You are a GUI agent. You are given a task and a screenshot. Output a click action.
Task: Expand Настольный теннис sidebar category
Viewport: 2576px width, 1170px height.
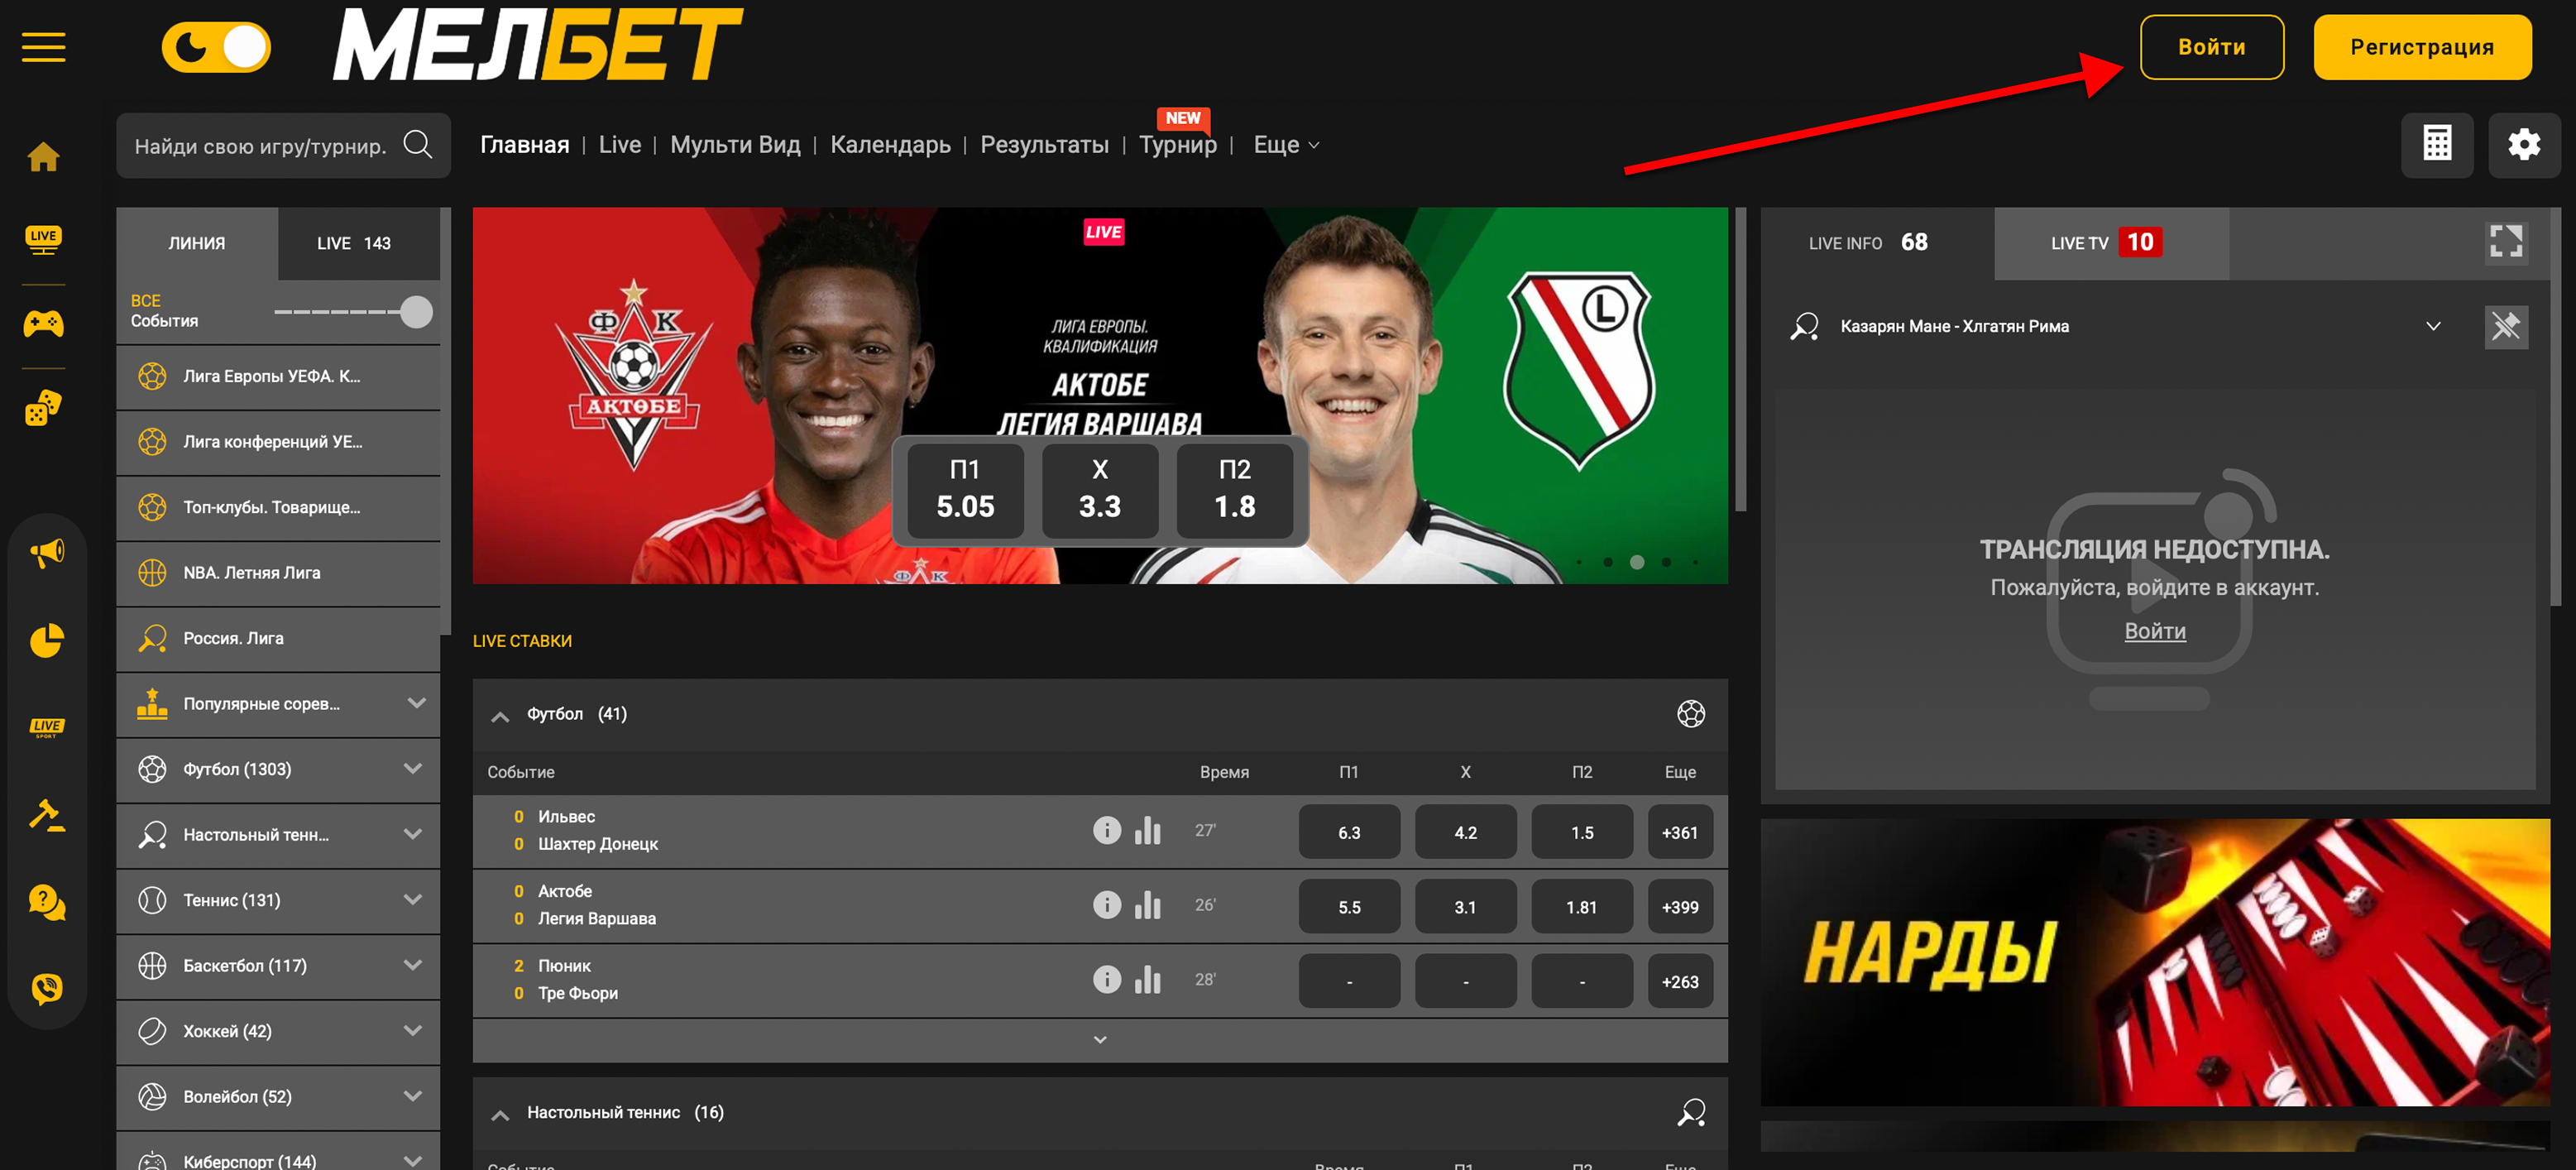pyautogui.click(x=413, y=834)
